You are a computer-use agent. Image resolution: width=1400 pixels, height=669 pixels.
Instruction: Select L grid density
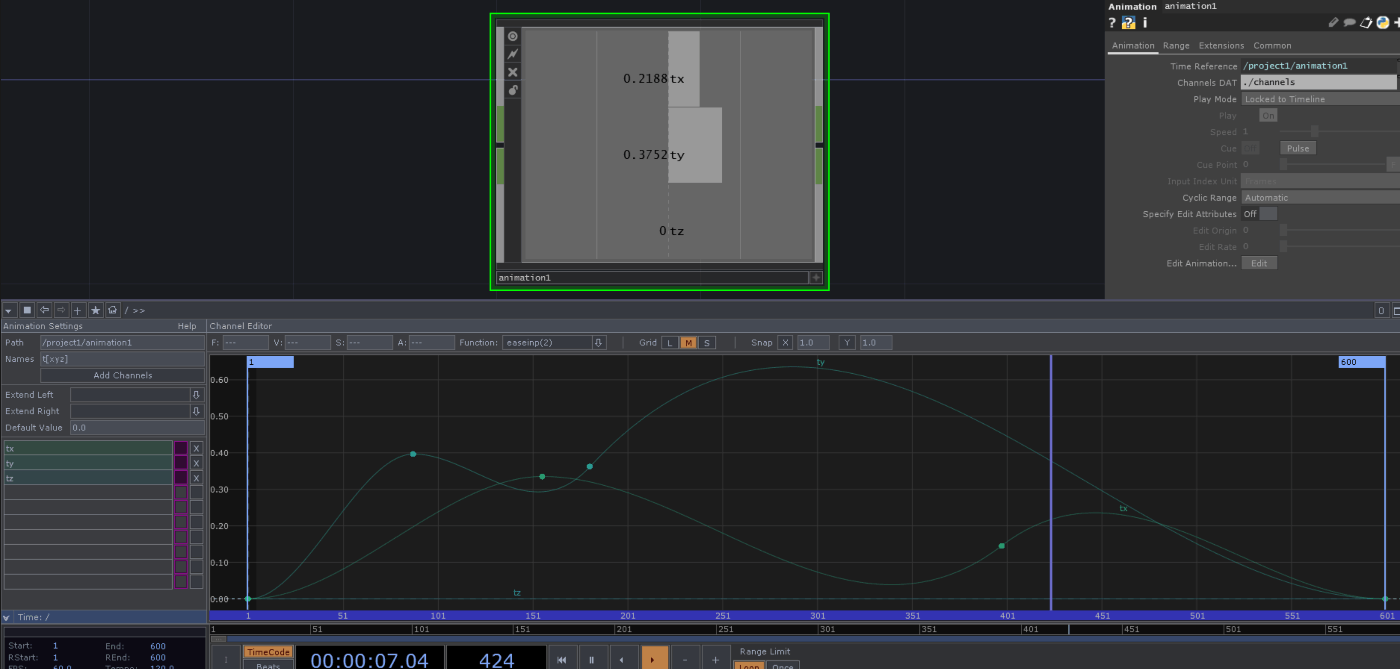671,343
